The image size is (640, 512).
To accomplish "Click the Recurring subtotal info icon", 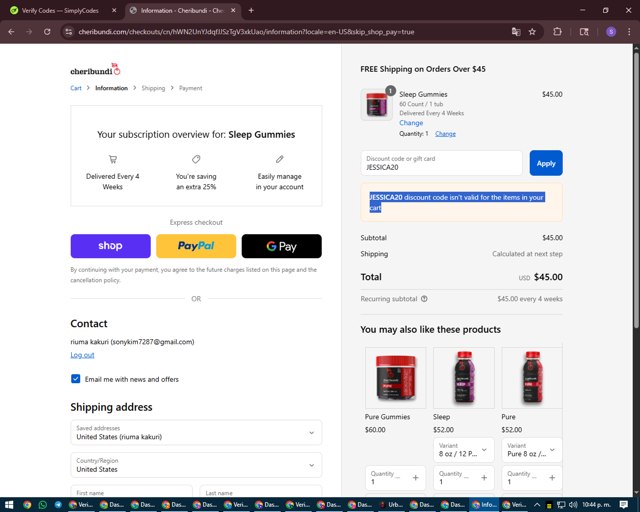I will pos(424,299).
